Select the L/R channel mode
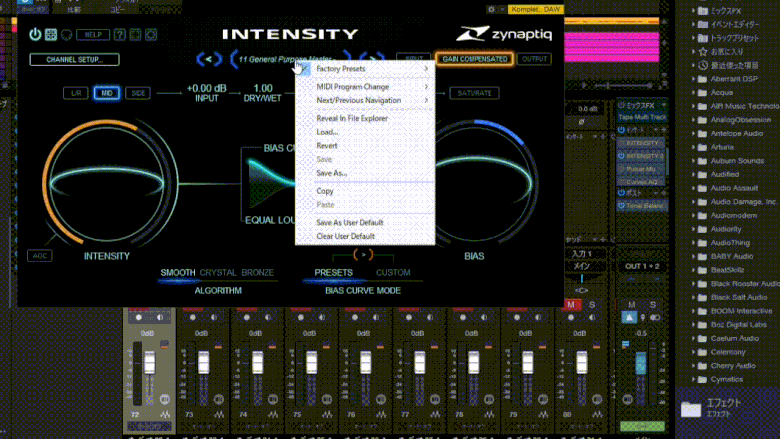This screenshot has height=439, width=780. [x=76, y=93]
